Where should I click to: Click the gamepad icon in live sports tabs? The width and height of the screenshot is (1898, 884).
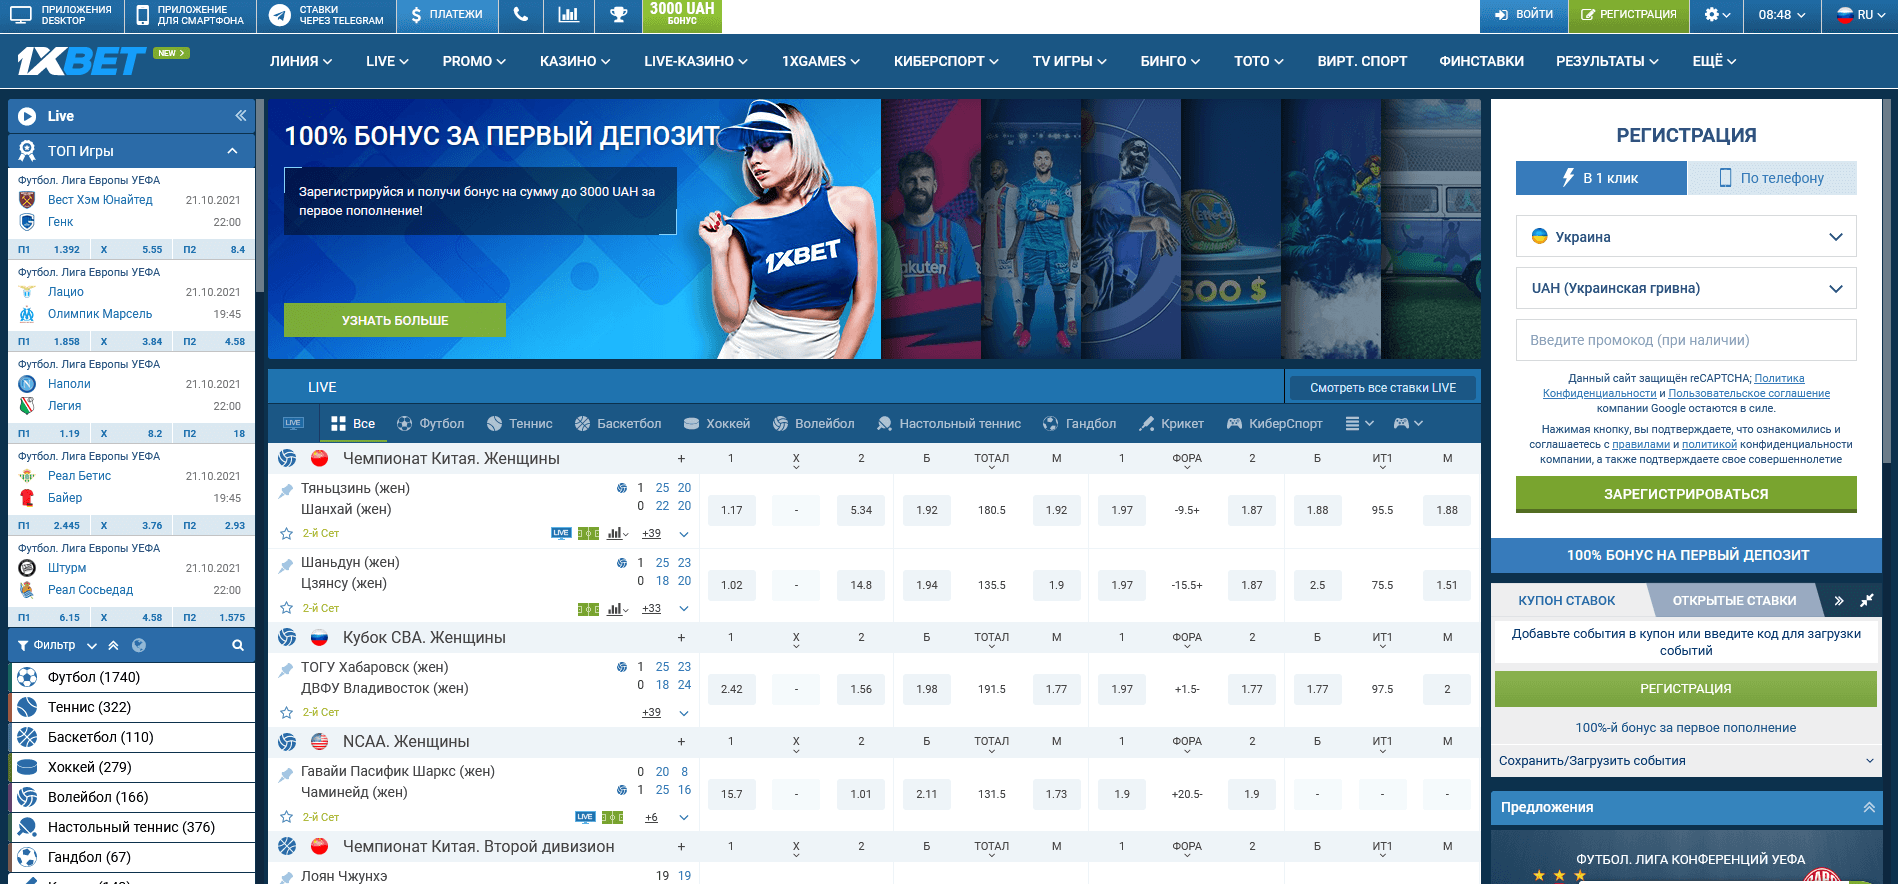pos(1407,424)
